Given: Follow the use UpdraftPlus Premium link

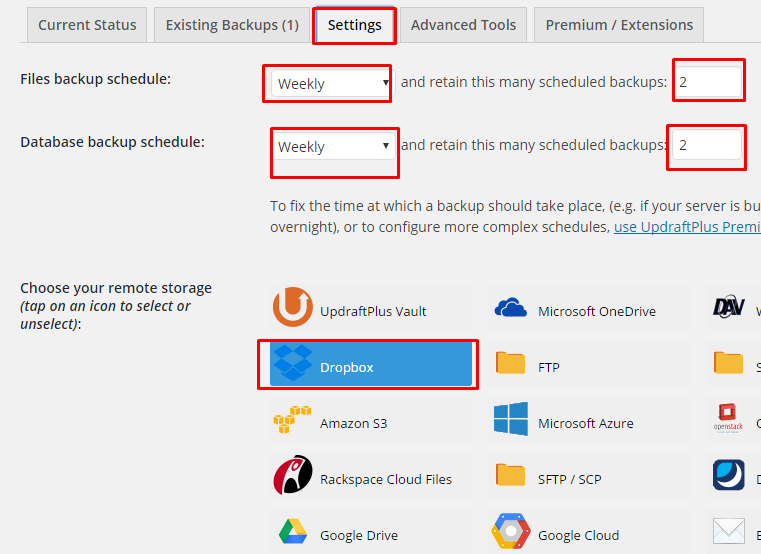Looking at the screenshot, I should [x=687, y=227].
